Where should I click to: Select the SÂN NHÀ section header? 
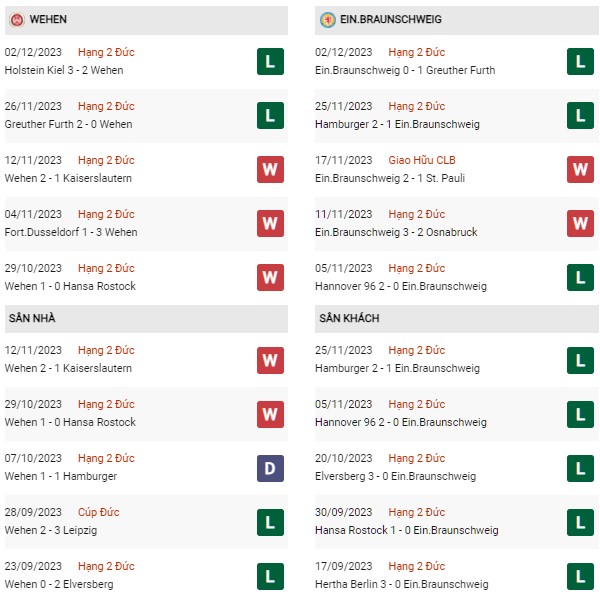coord(146,318)
